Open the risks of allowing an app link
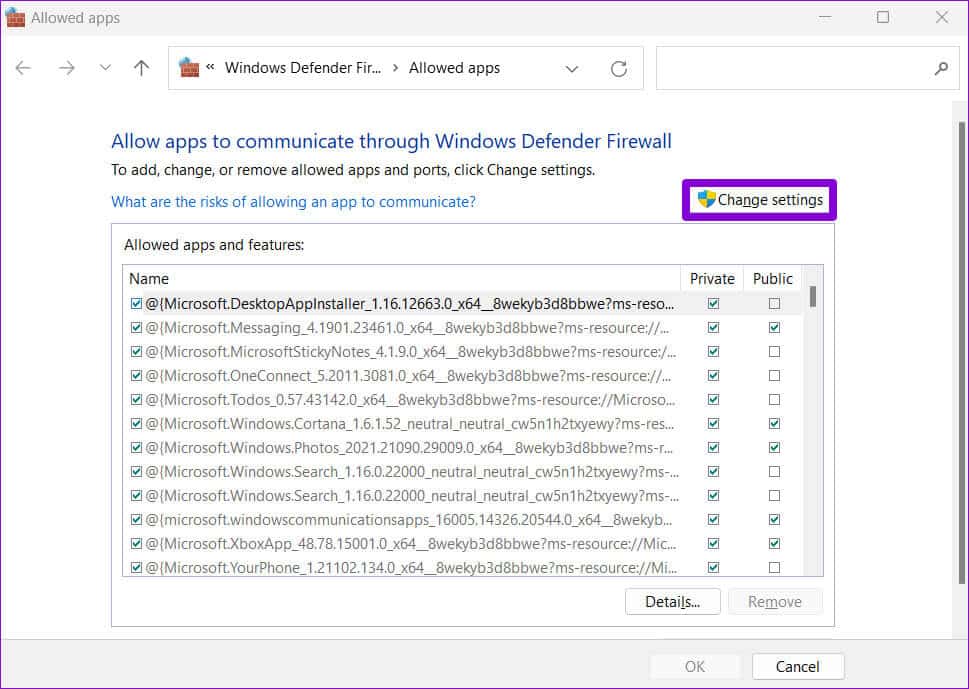969x689 pixels. 294,202
